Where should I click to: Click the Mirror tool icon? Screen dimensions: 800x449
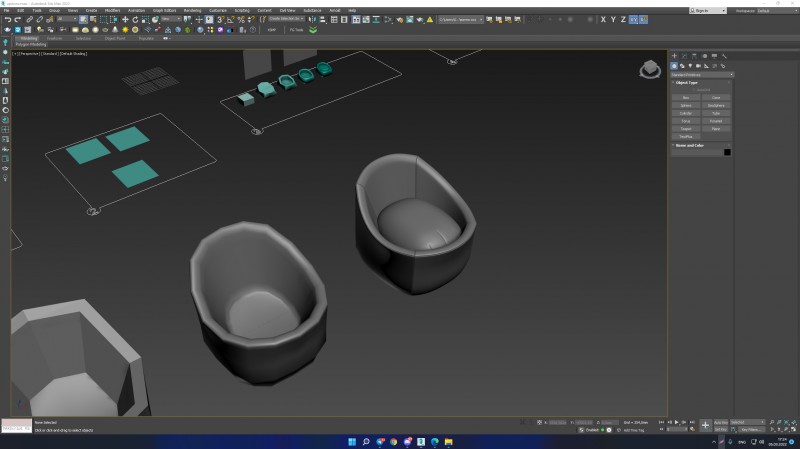pos(312,20)
